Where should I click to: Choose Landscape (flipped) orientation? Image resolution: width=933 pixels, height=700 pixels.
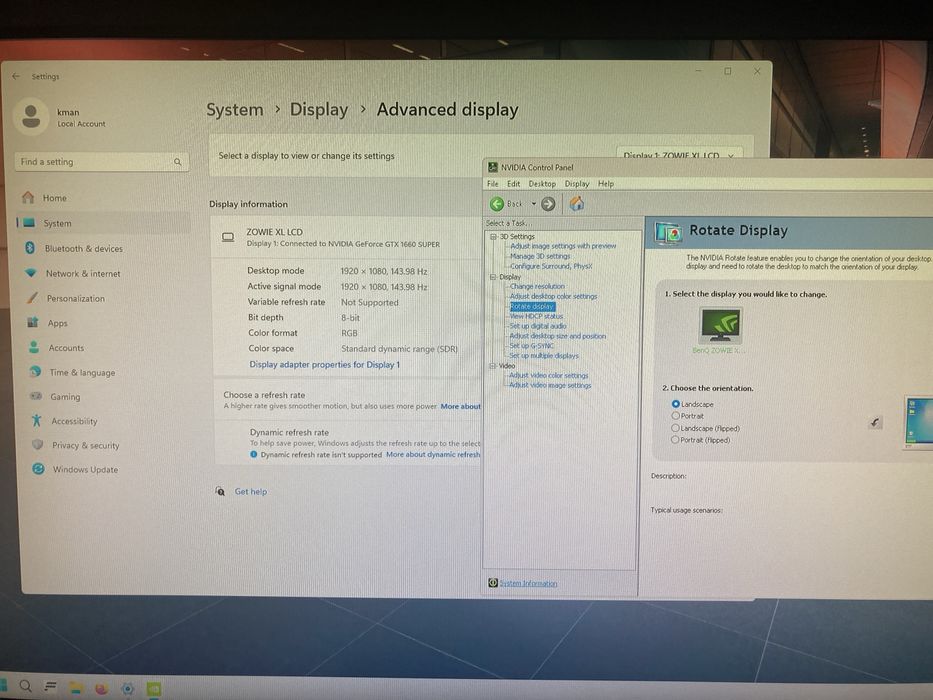click(675, 428)
